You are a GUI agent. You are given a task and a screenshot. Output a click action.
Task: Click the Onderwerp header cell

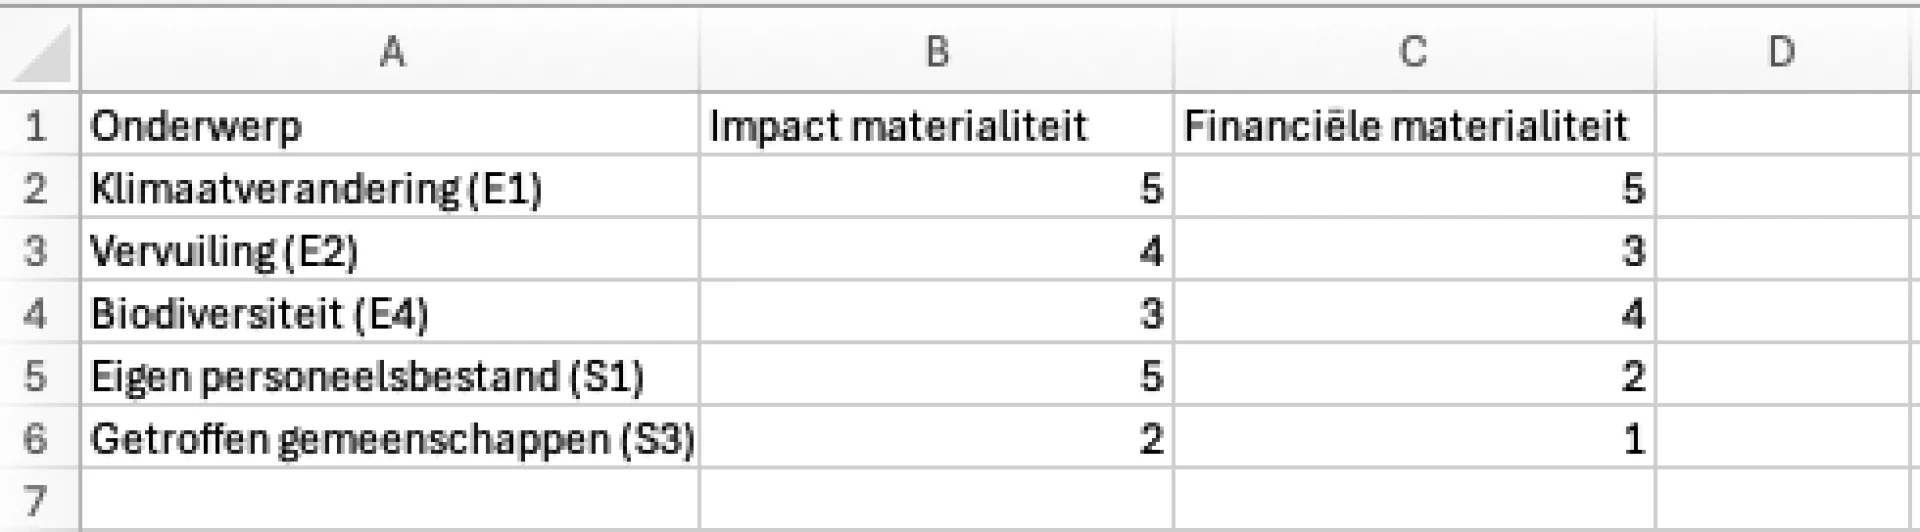coord(390,126)
